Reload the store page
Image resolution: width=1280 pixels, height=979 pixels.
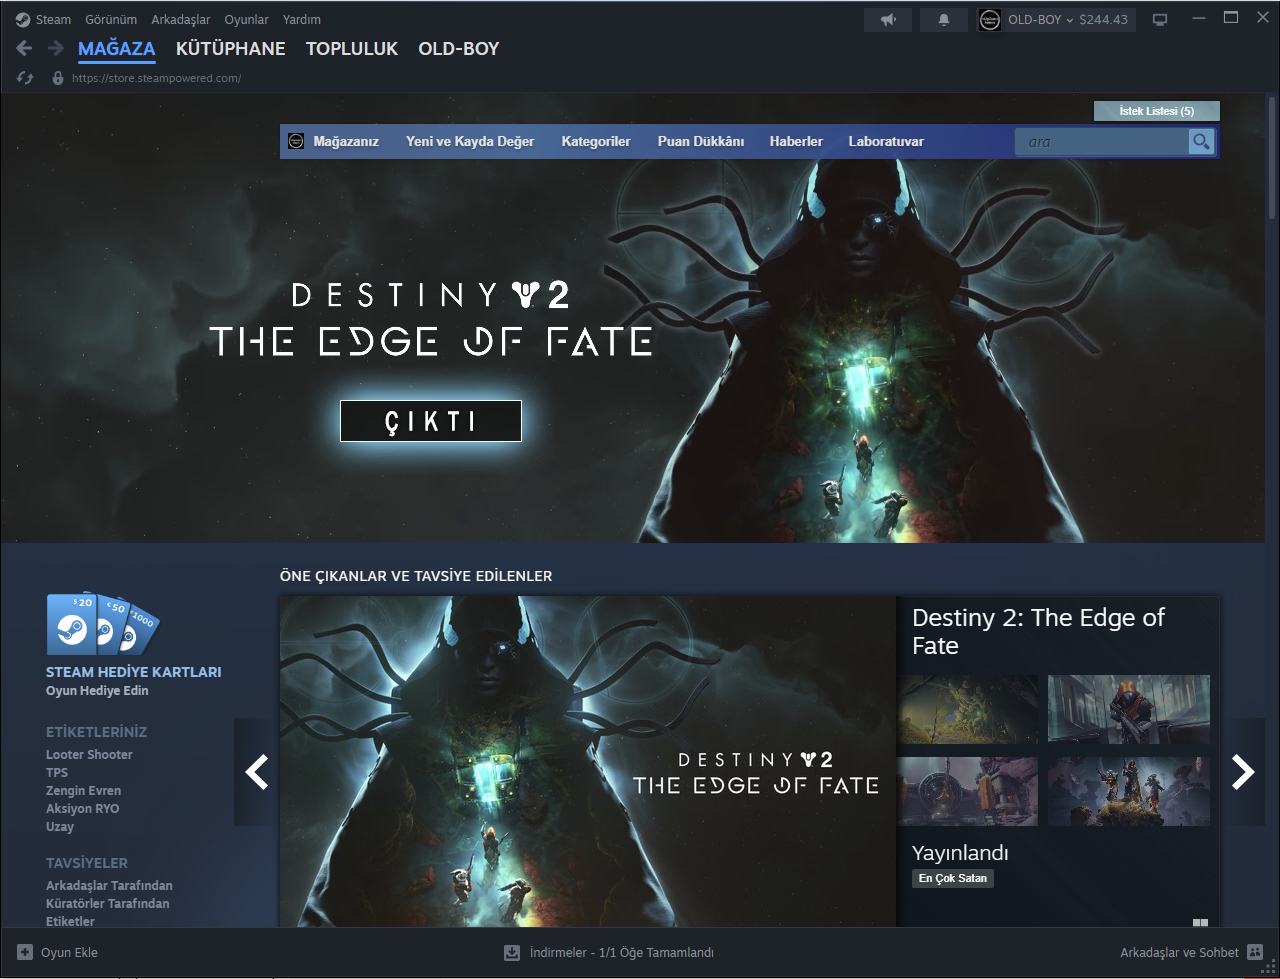pyautogui.click(x=25, y=78)
